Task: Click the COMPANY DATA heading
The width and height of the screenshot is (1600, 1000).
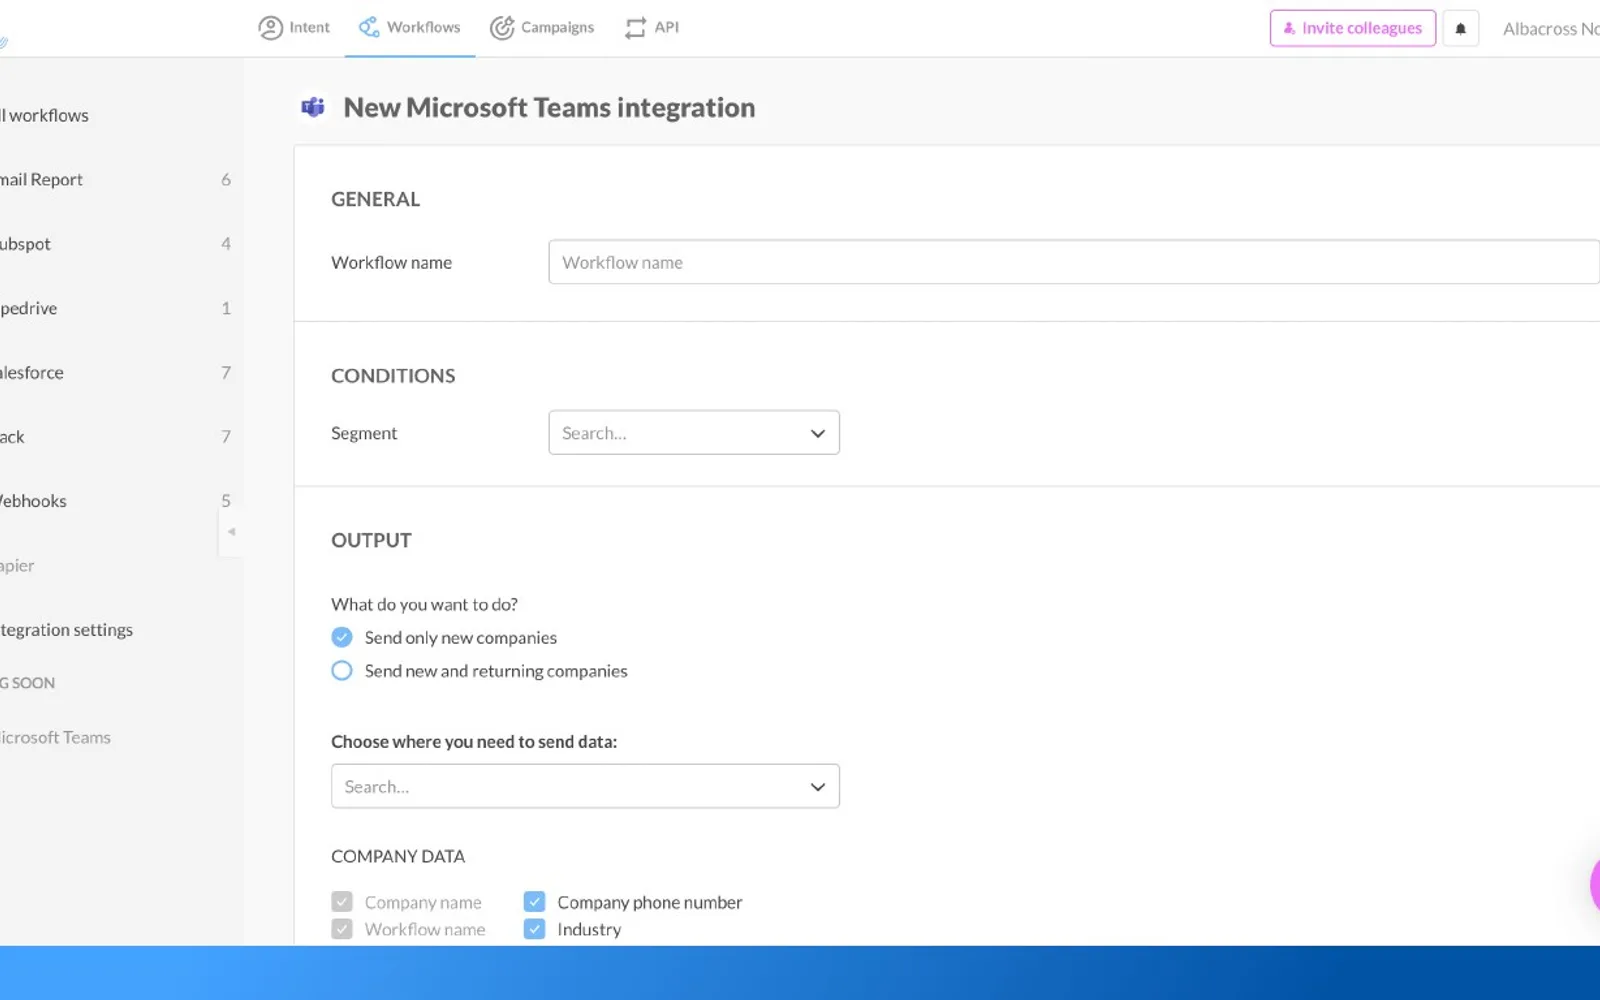Action: pos(398,856)
